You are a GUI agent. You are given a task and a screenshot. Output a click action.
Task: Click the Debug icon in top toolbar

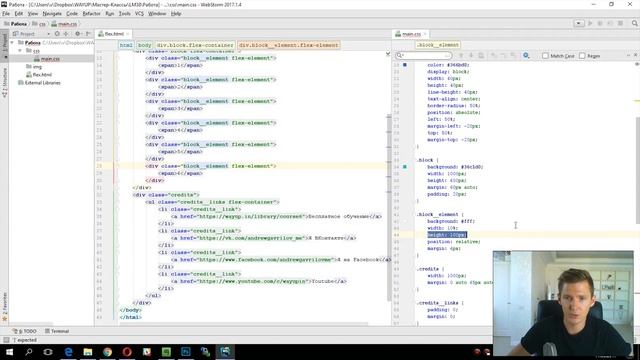click(x=600, y=23)
